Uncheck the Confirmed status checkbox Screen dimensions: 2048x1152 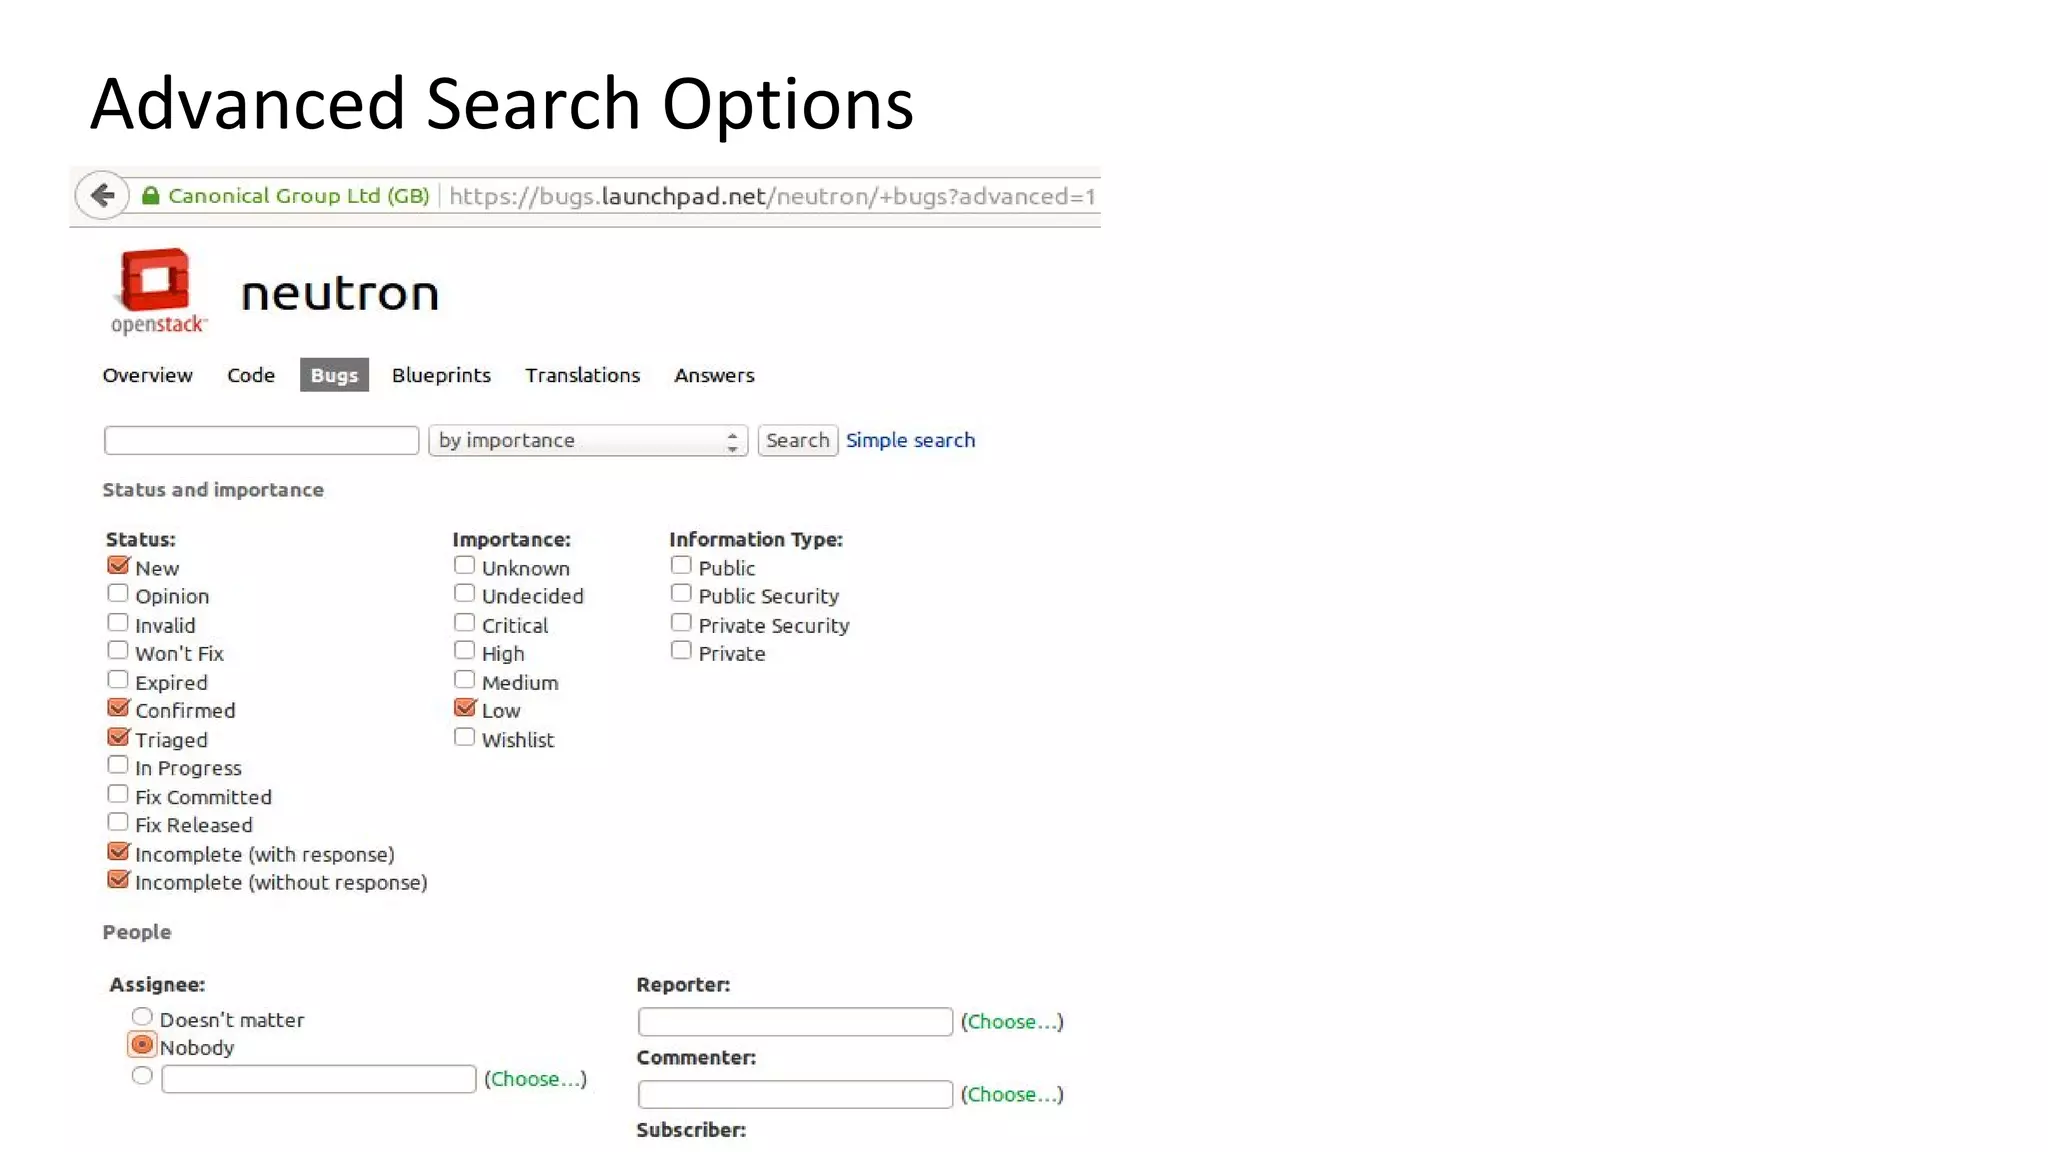[x=118, y=708]
